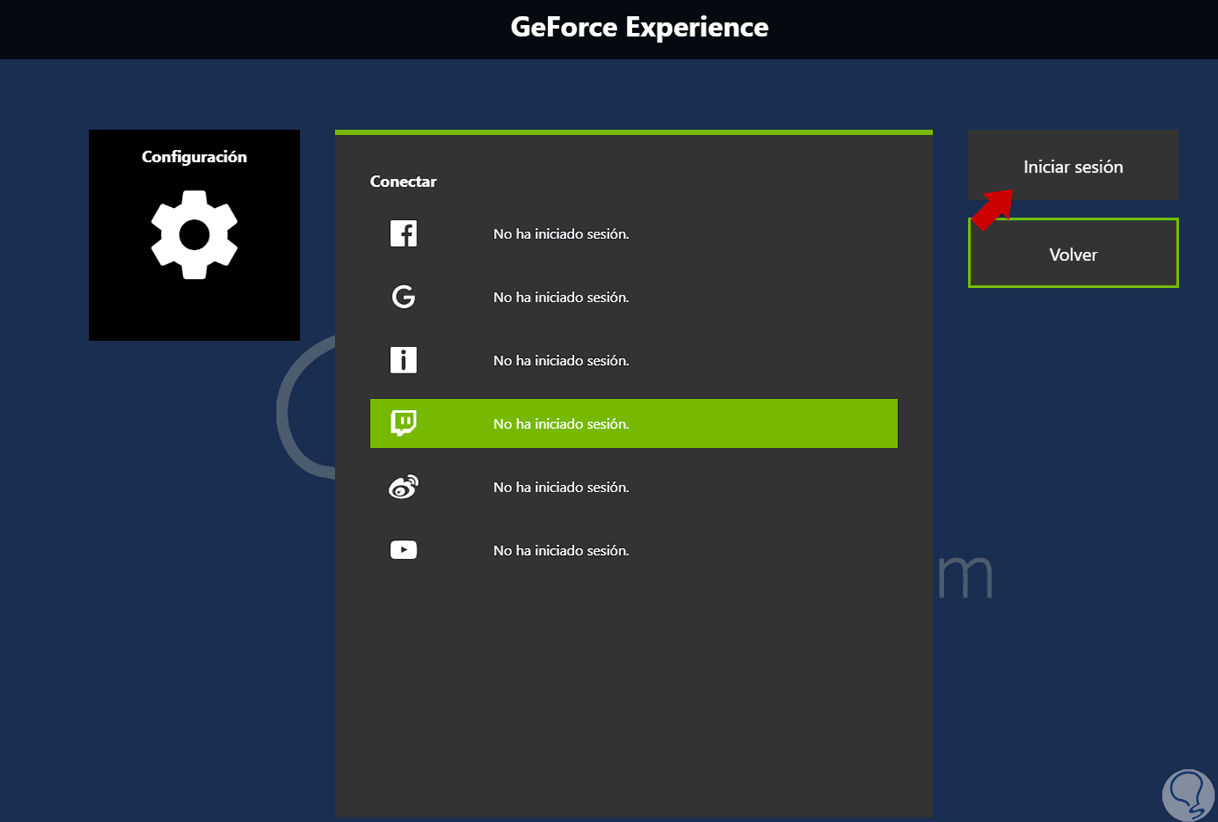1218x822 pixels.
Task: Select the YouTube icon in Conectar list
Action: tap(403, 550)
